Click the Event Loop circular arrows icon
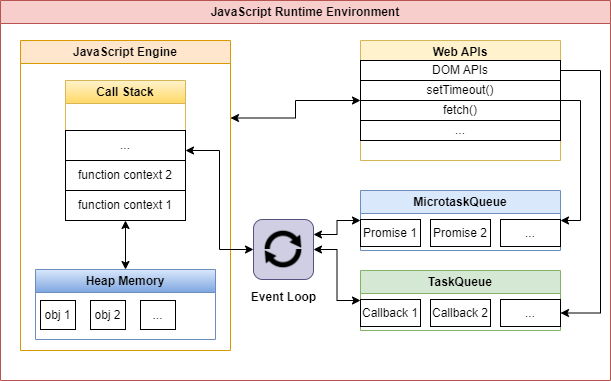 [x=283, y=249]
